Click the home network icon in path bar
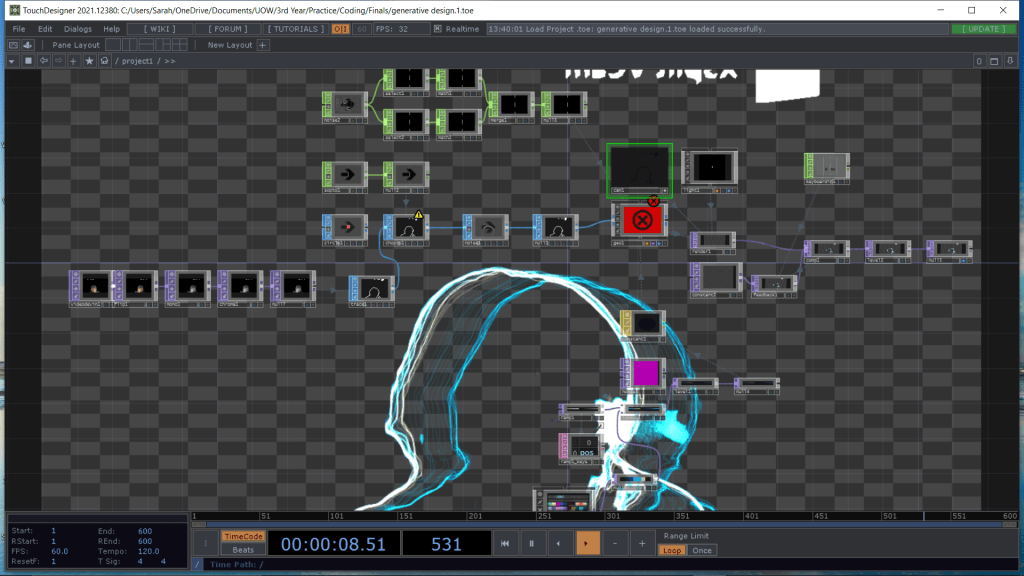 point(104,61)
